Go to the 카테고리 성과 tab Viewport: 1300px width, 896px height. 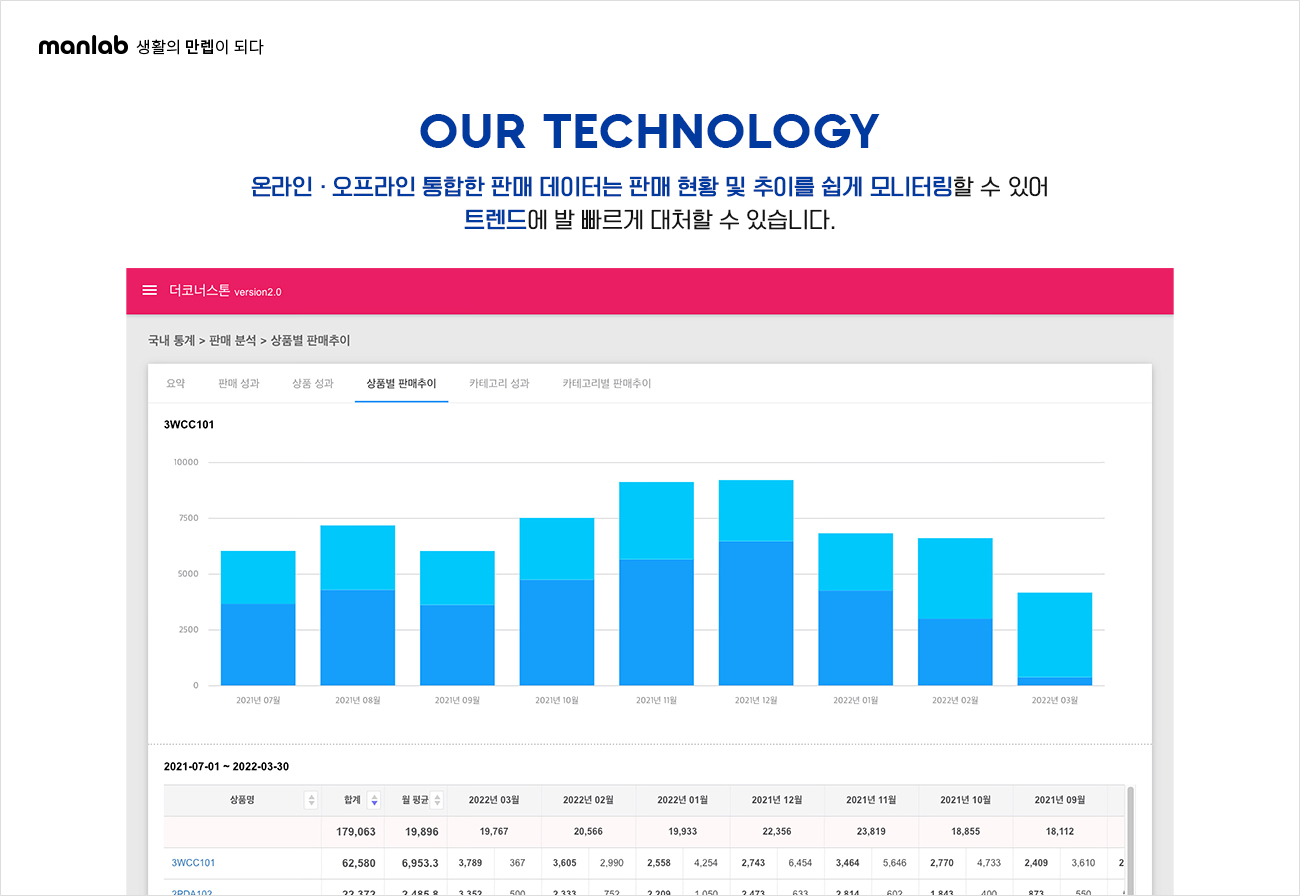pos(499,383)
